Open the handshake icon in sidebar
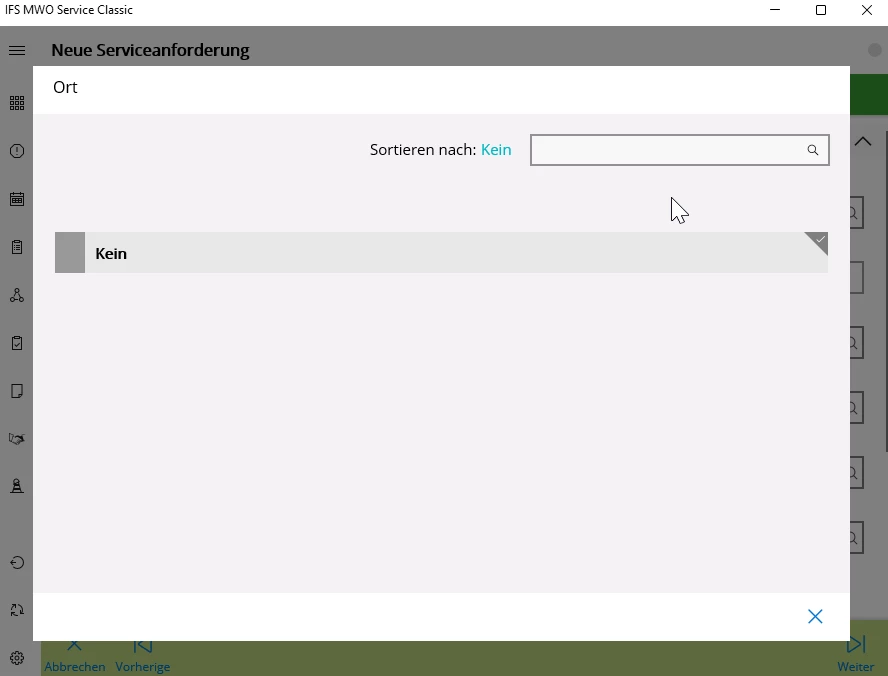 (17, 439)
